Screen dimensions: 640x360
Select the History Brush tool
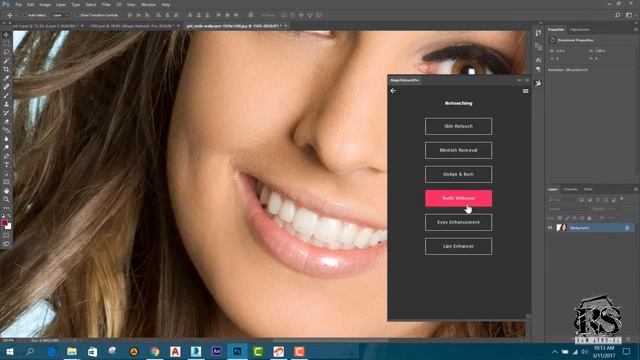pos(6,113)
